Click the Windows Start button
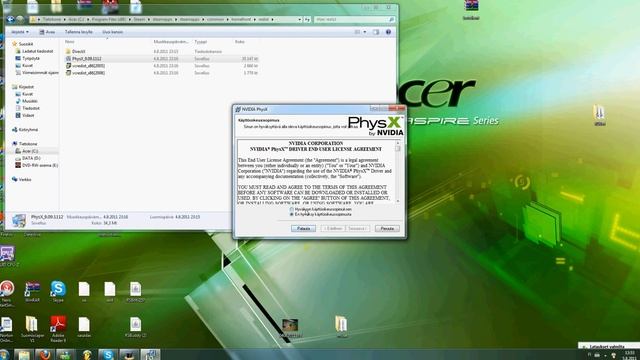This screenshot has width=640, height=360. coord(4,355)
